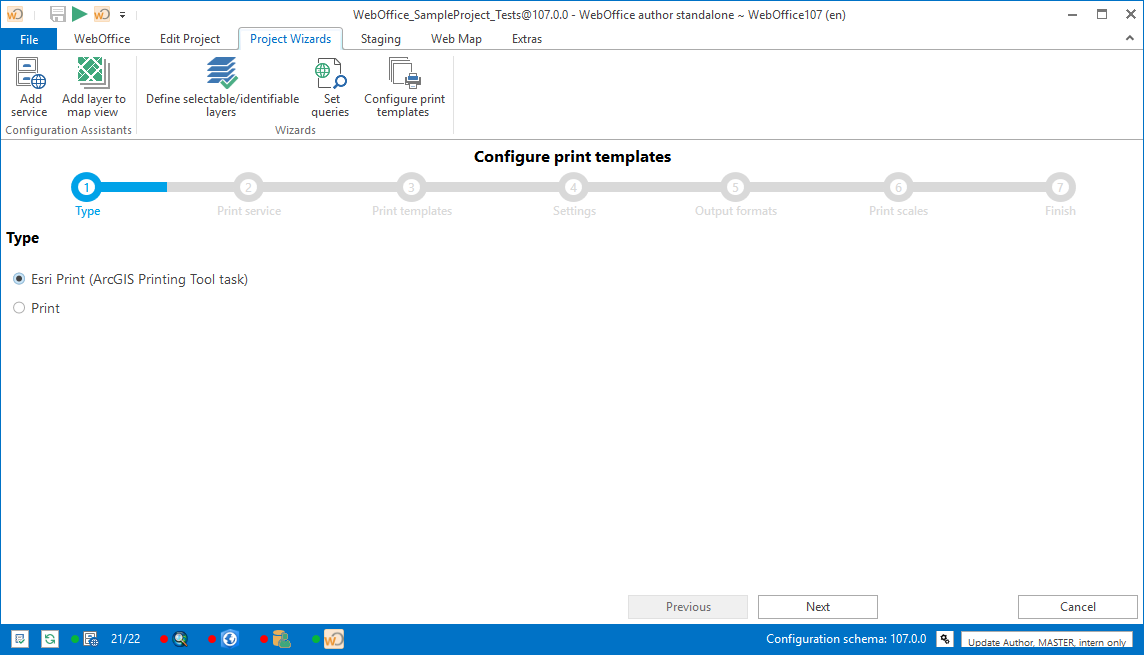The width and height of the screenshot is (1144, 655).
Task: Click the WebOffice logo beside the play icon
Action: 102,14
